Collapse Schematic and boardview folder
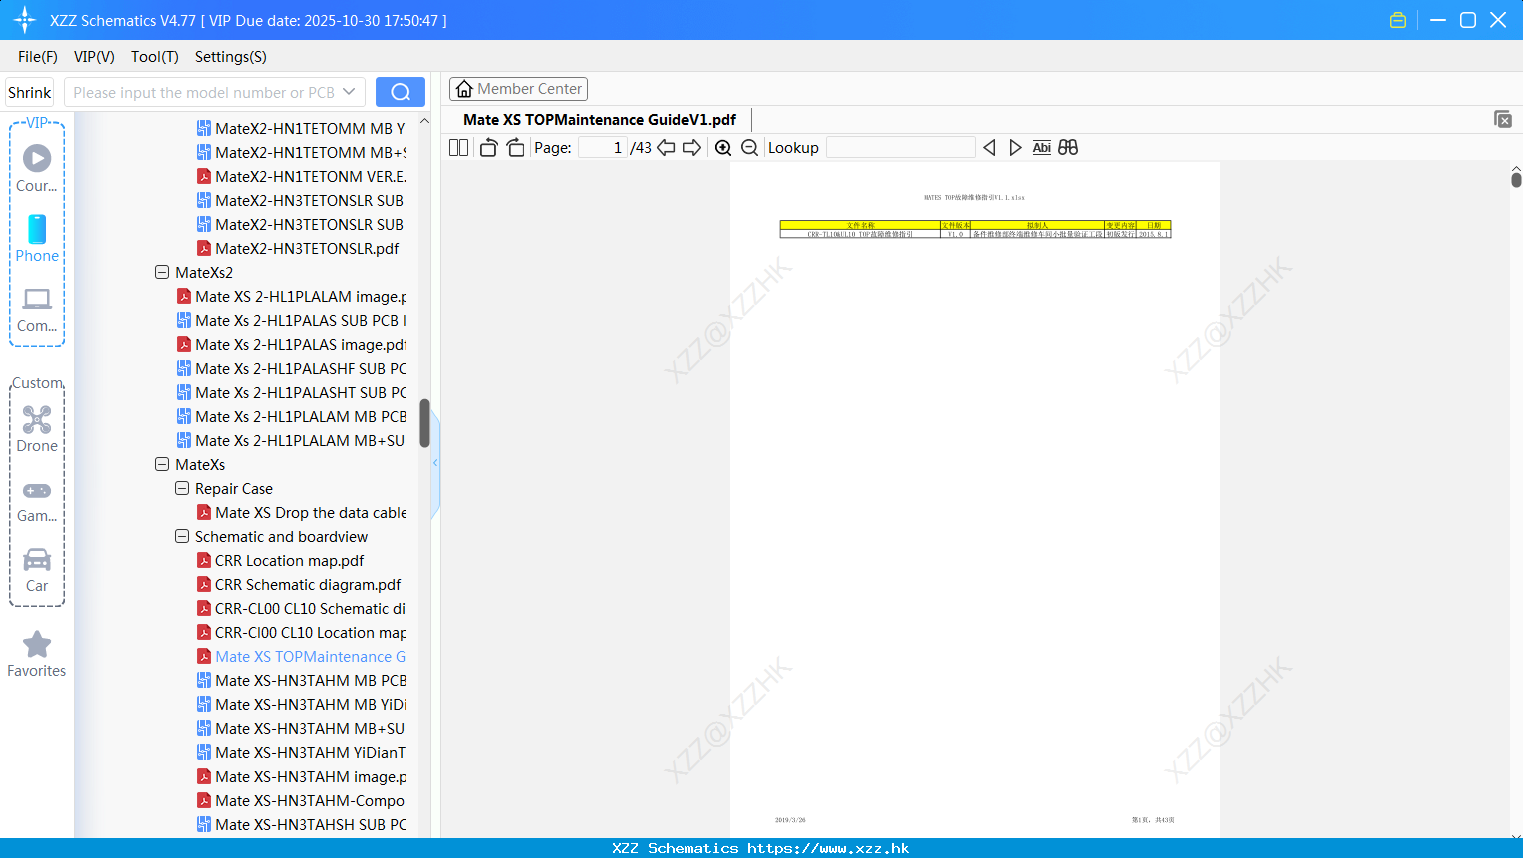The height and width of the screenshot is (858, 1523). point(182,536)
